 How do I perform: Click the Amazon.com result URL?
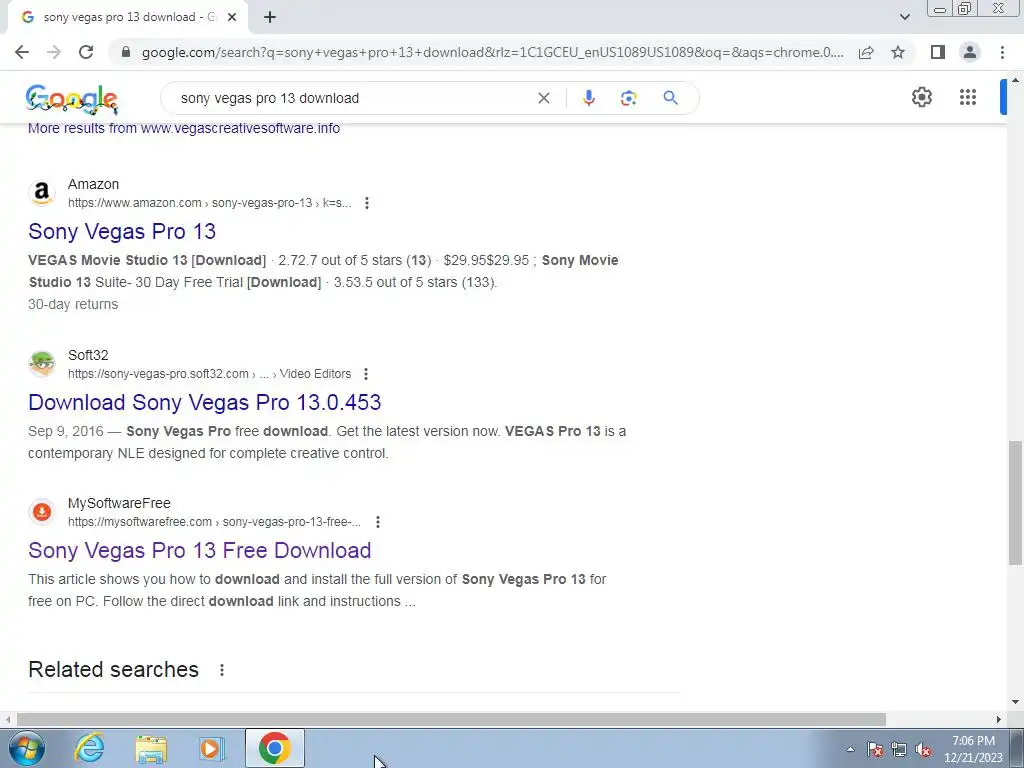pos(209,203)
